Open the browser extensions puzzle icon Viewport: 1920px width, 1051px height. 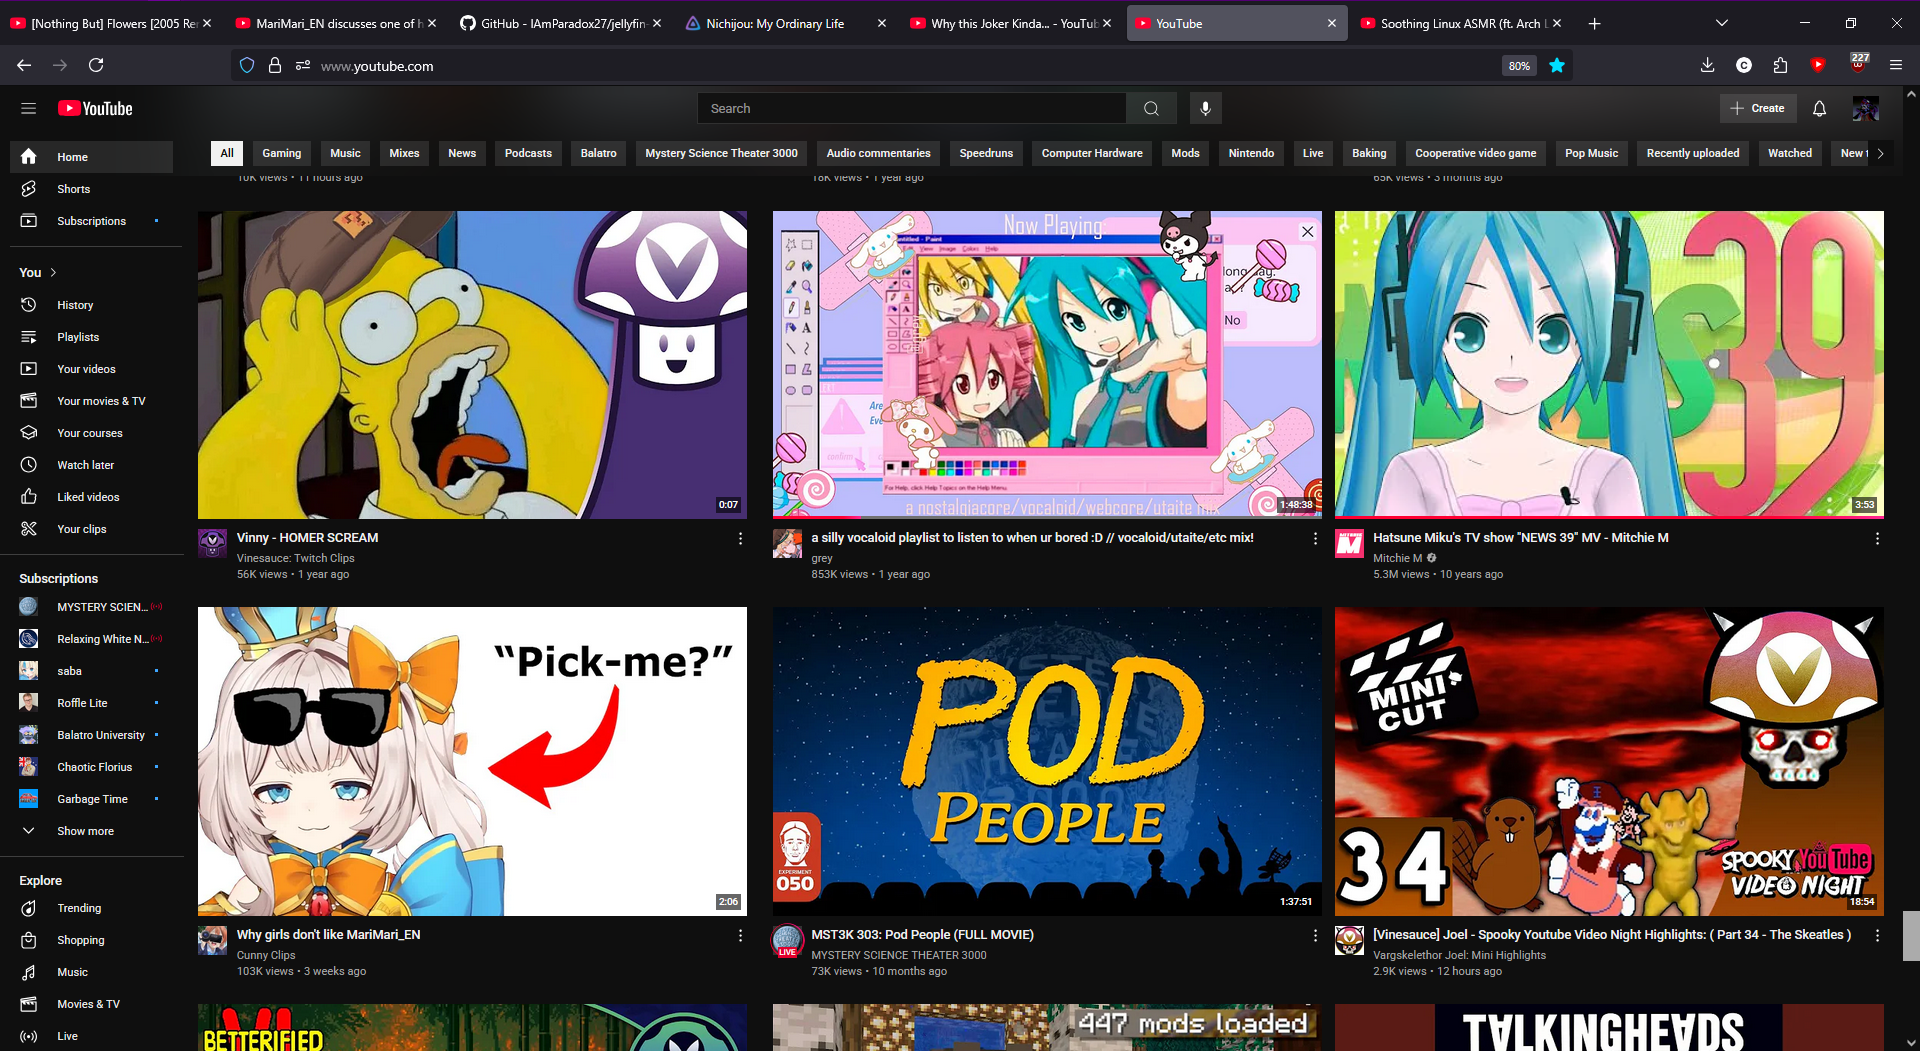point(1780,65)
